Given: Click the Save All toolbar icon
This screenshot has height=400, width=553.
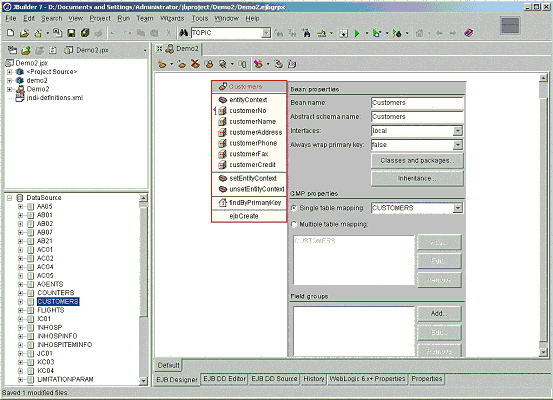Looking at the screenshot, I should 85,33.
